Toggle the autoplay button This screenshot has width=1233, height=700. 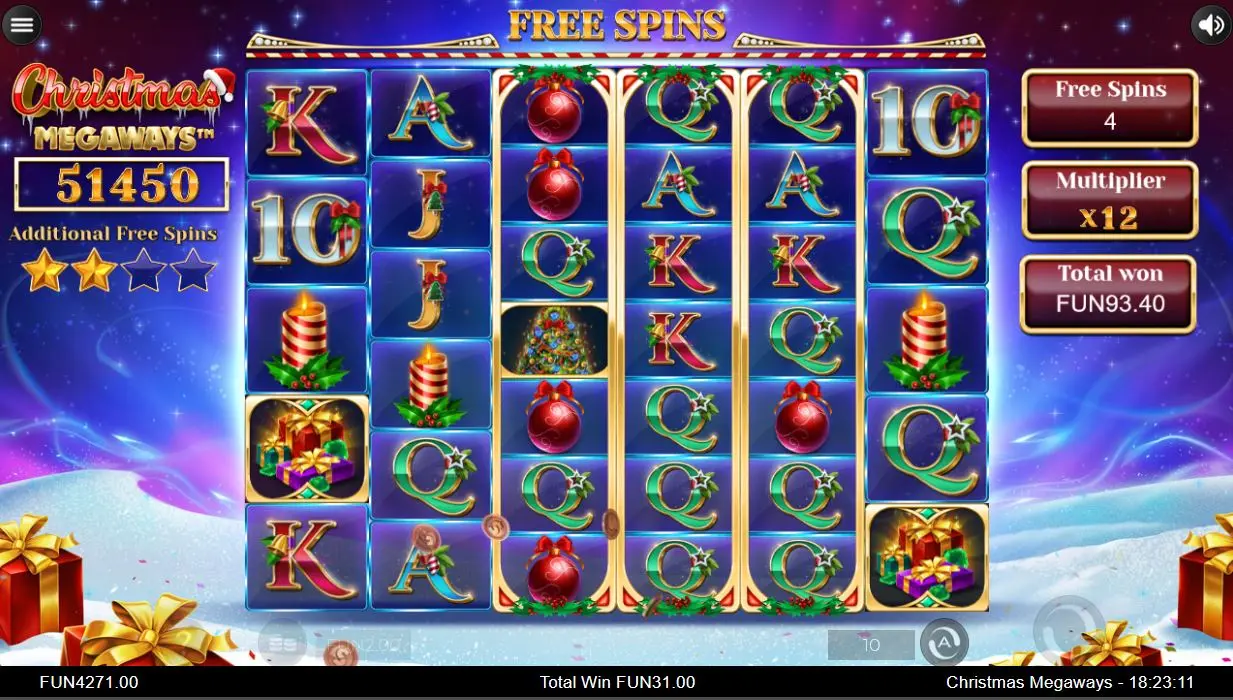(944, 643)
